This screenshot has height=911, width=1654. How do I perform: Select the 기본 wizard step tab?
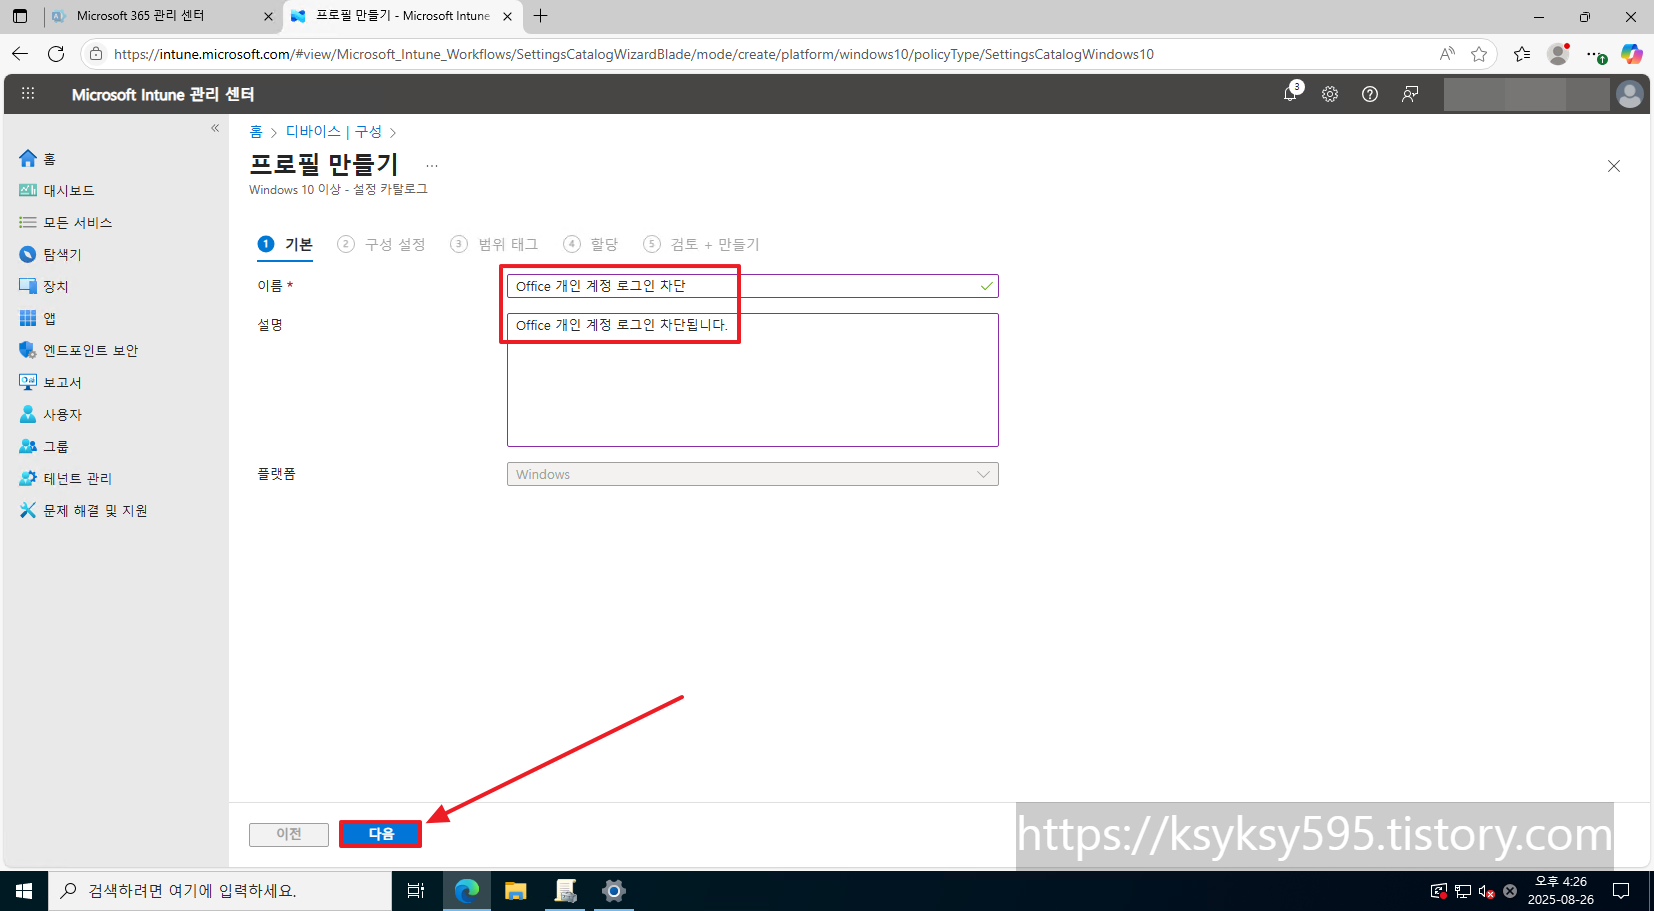285,244
